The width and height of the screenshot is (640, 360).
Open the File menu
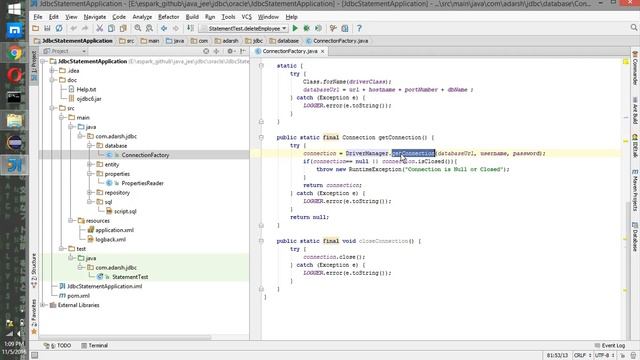pyautogui.click(x=38, y=17)
